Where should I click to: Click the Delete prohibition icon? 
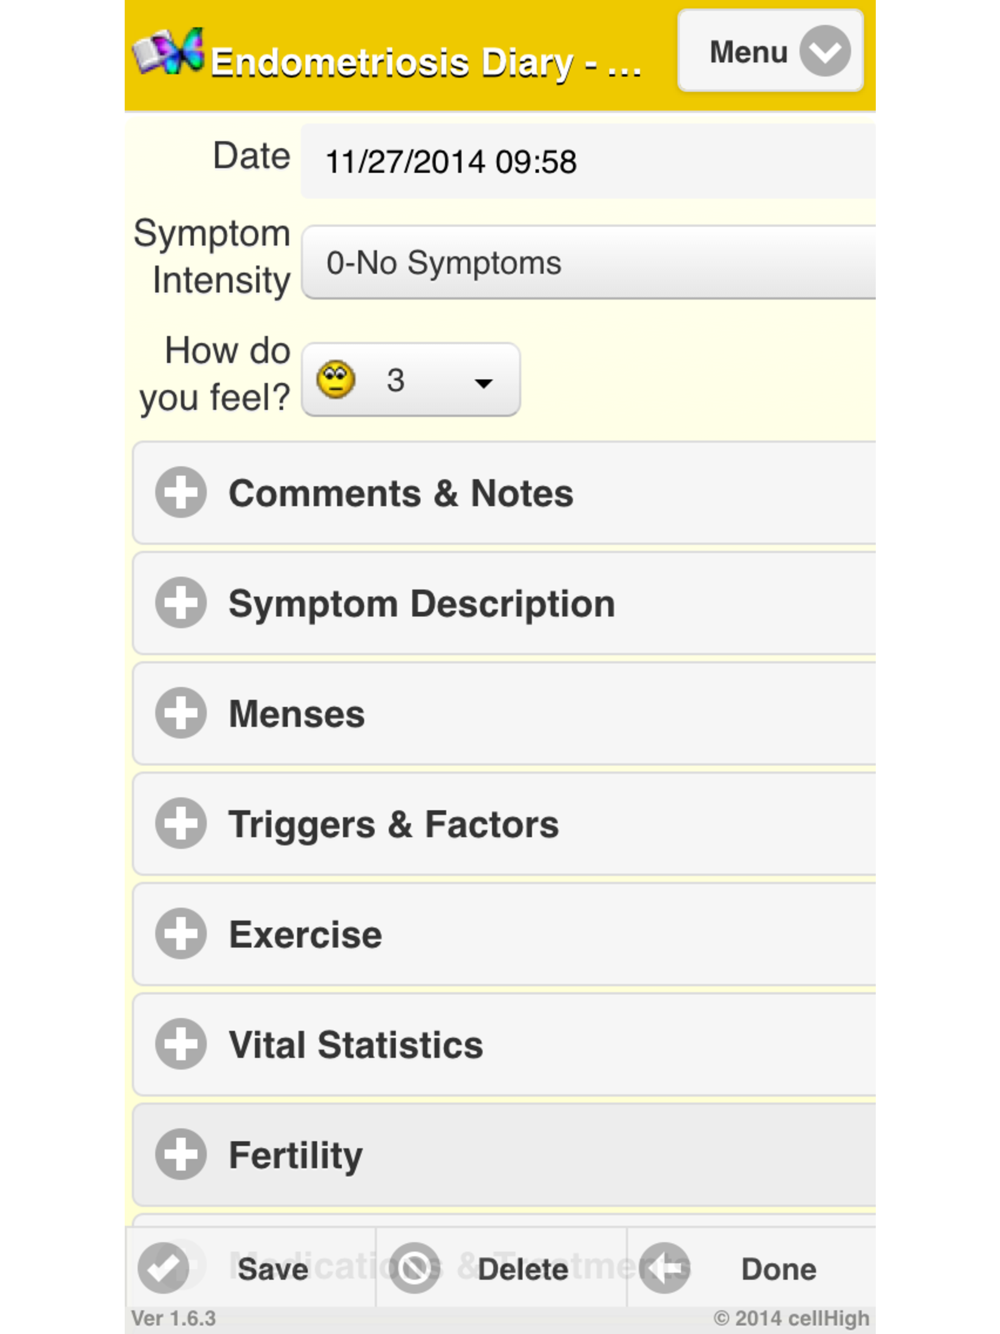pyautogui.click(x=414, y=1268)
